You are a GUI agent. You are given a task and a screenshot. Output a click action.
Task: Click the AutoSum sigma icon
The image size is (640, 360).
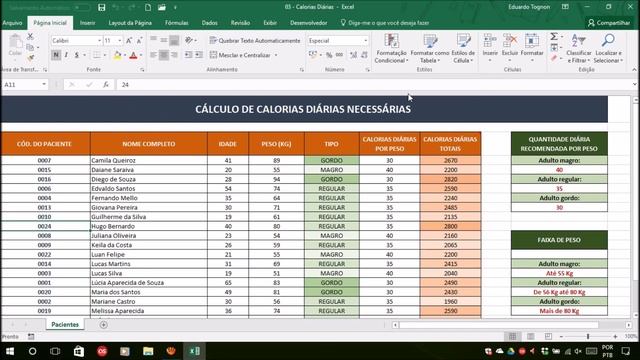pyautogui.click(x=554, y=37)
